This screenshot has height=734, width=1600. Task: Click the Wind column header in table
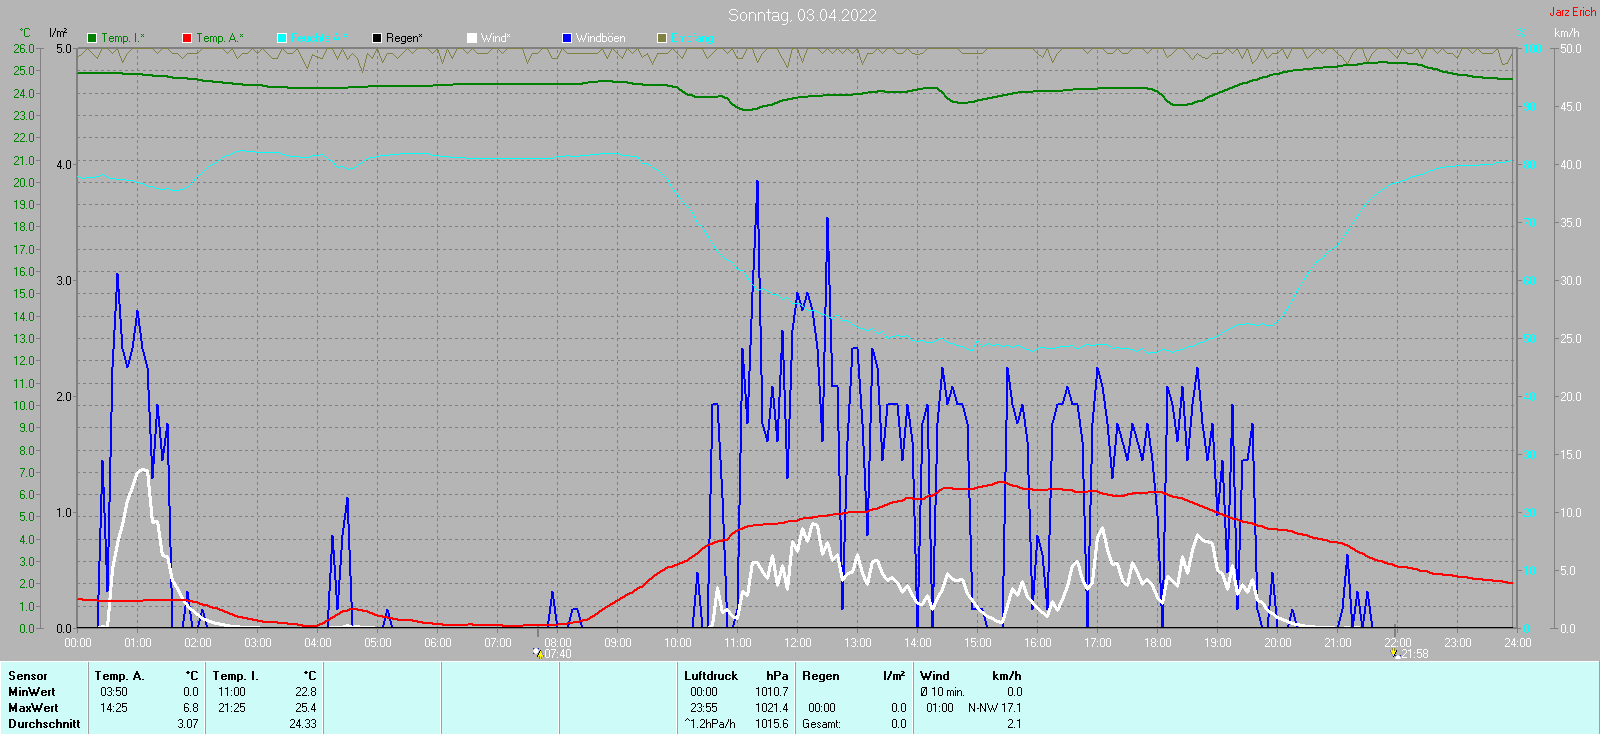[935, 676]
